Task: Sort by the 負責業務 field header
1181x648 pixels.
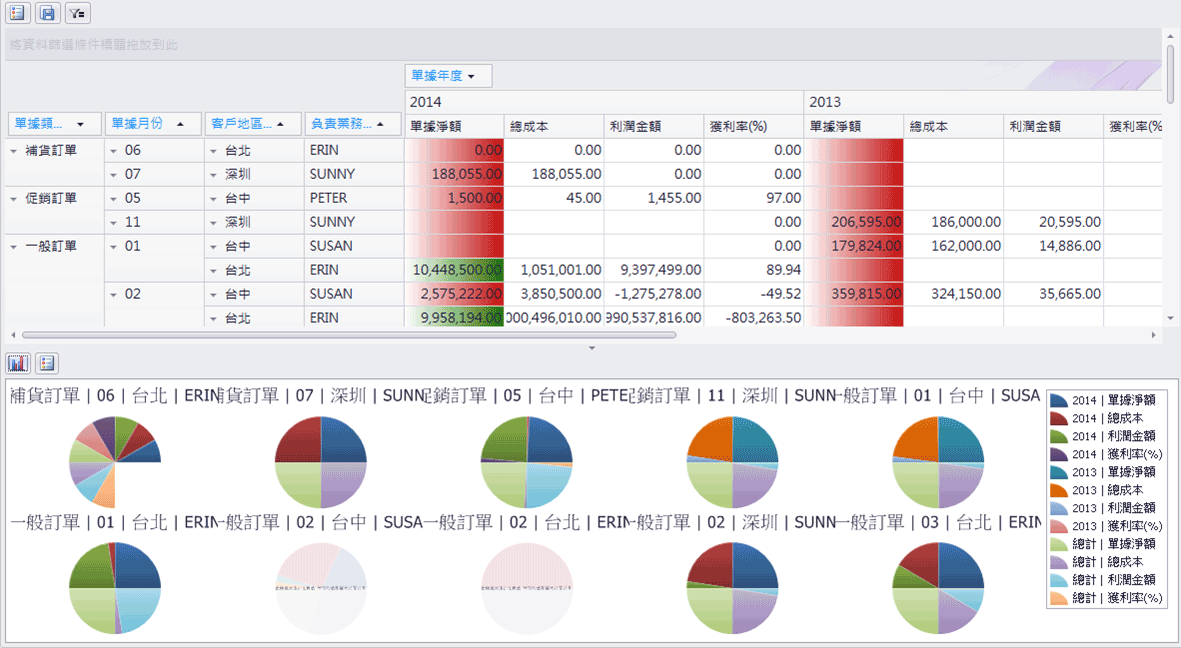Action: pyautogui.click(x=353, y=124)
